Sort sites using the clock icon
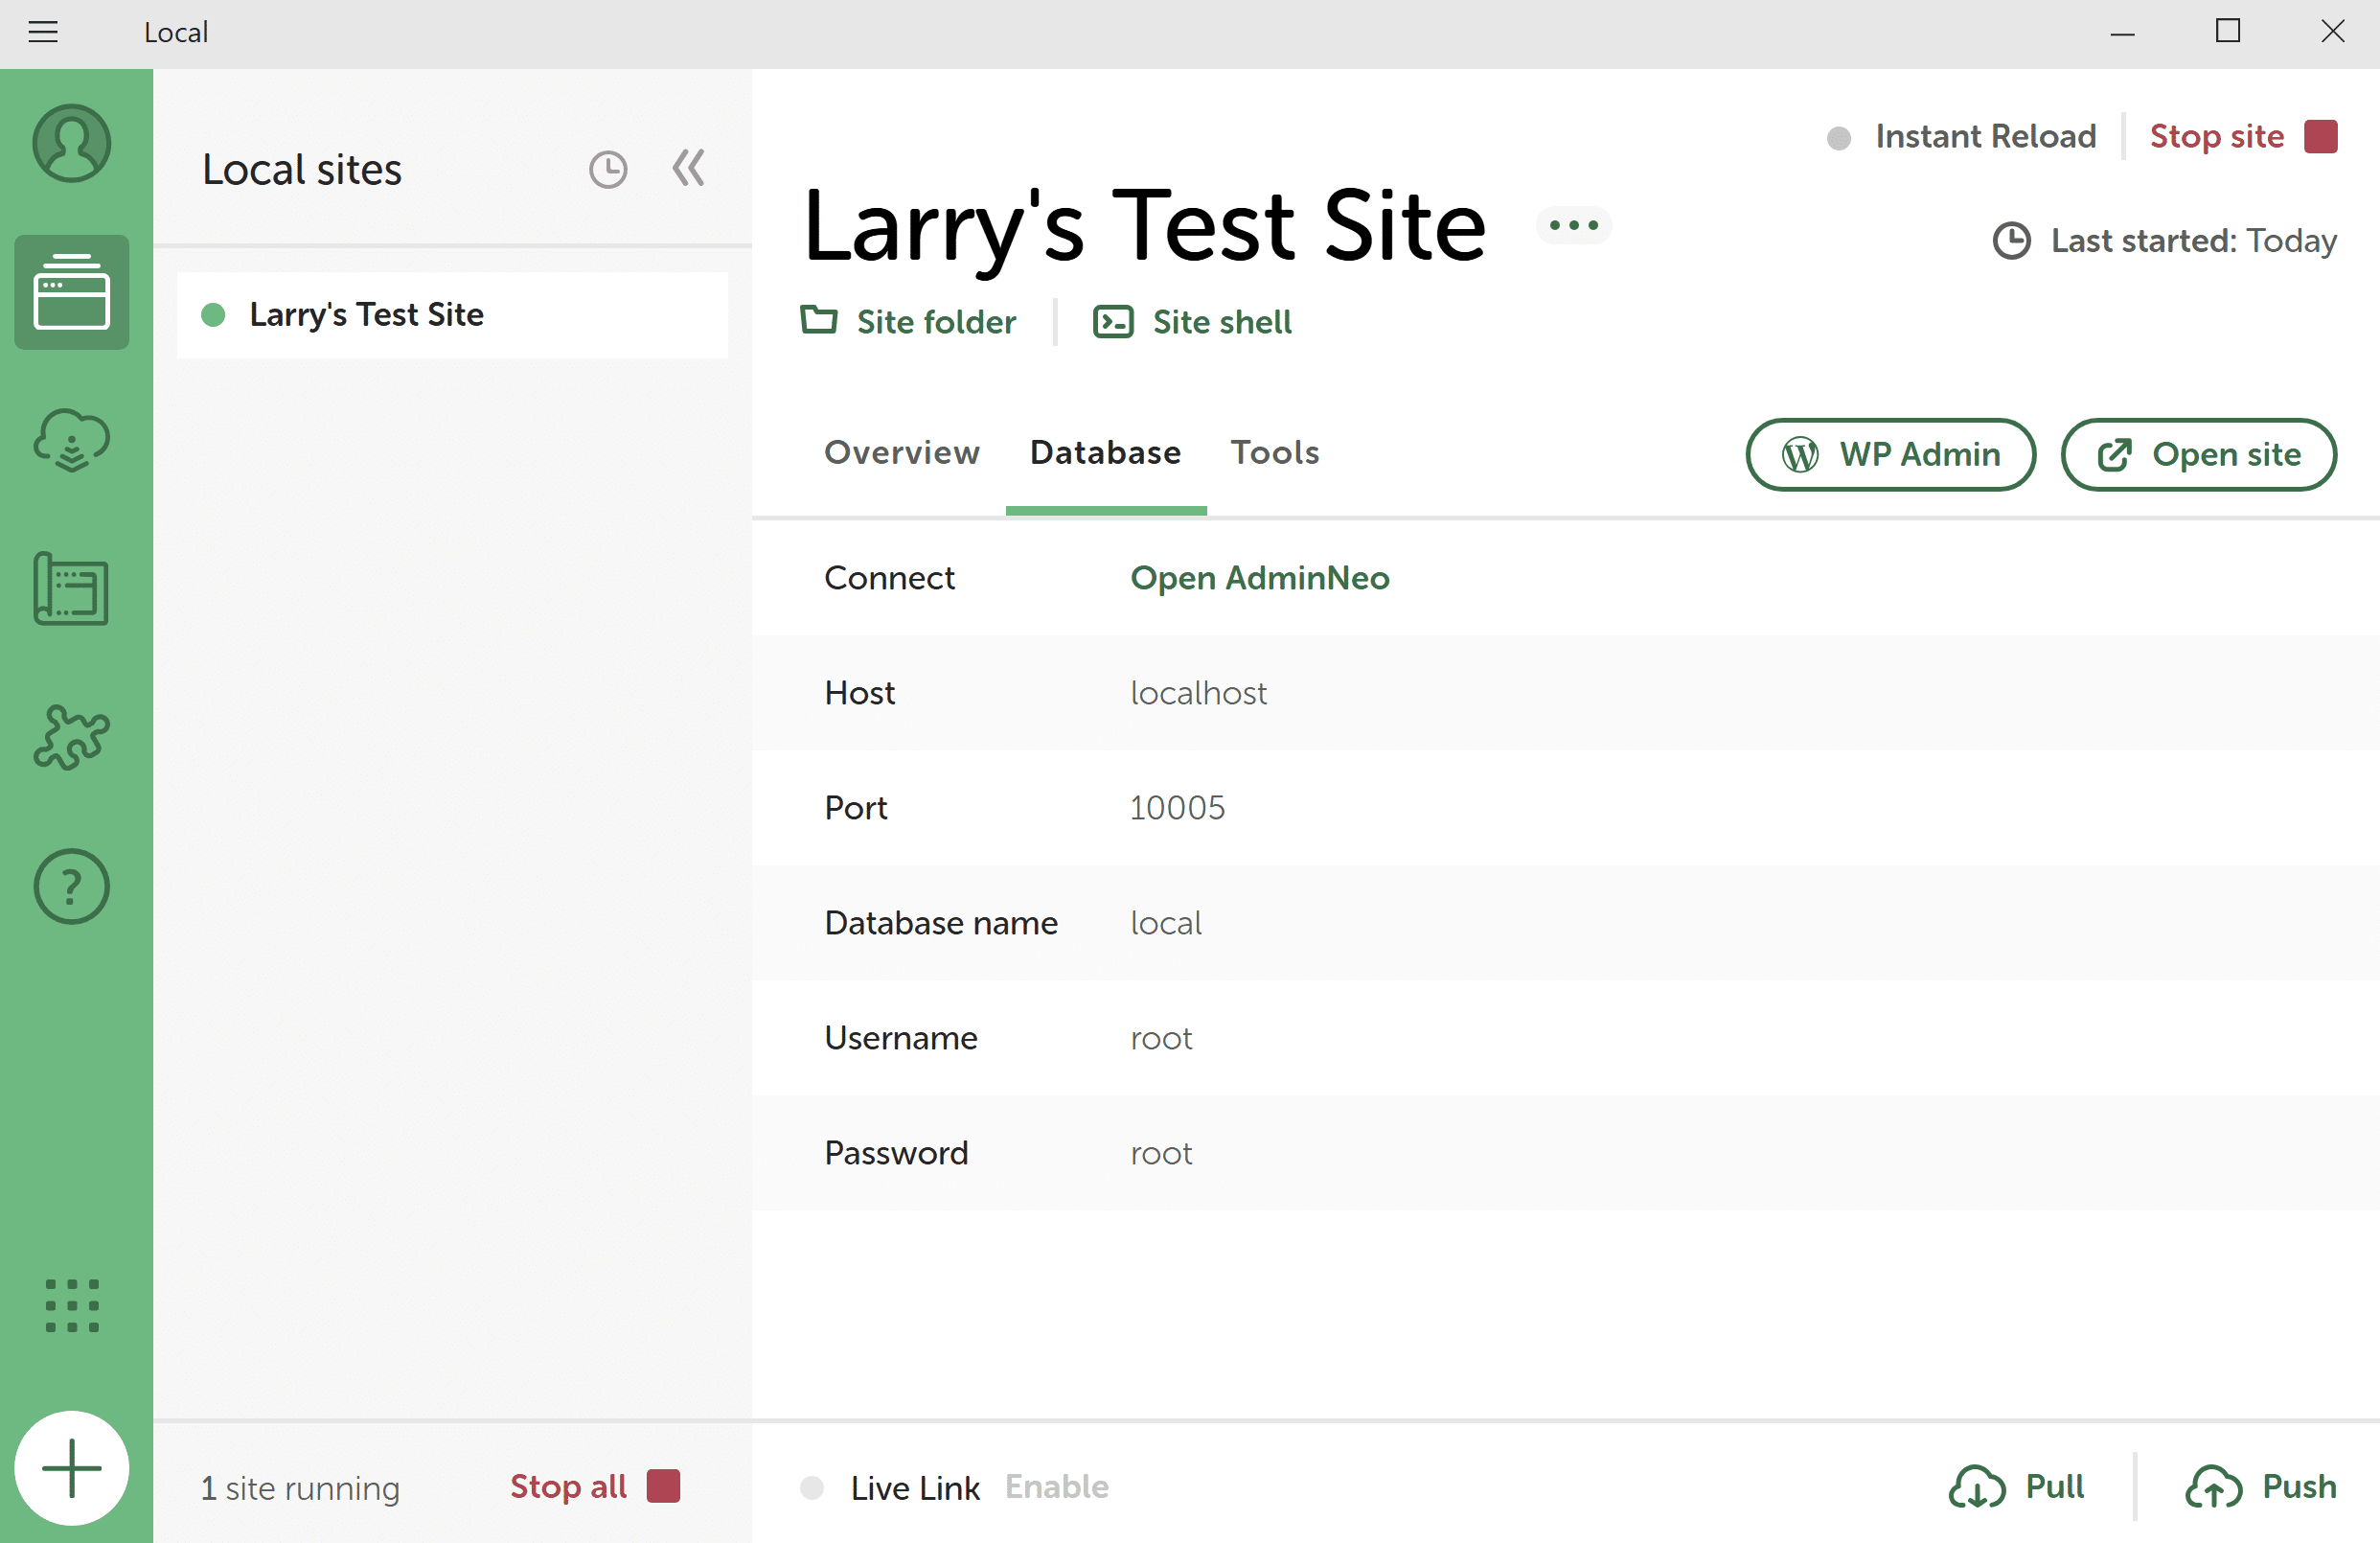The image size is (2380, 1543). coord(608,170)
